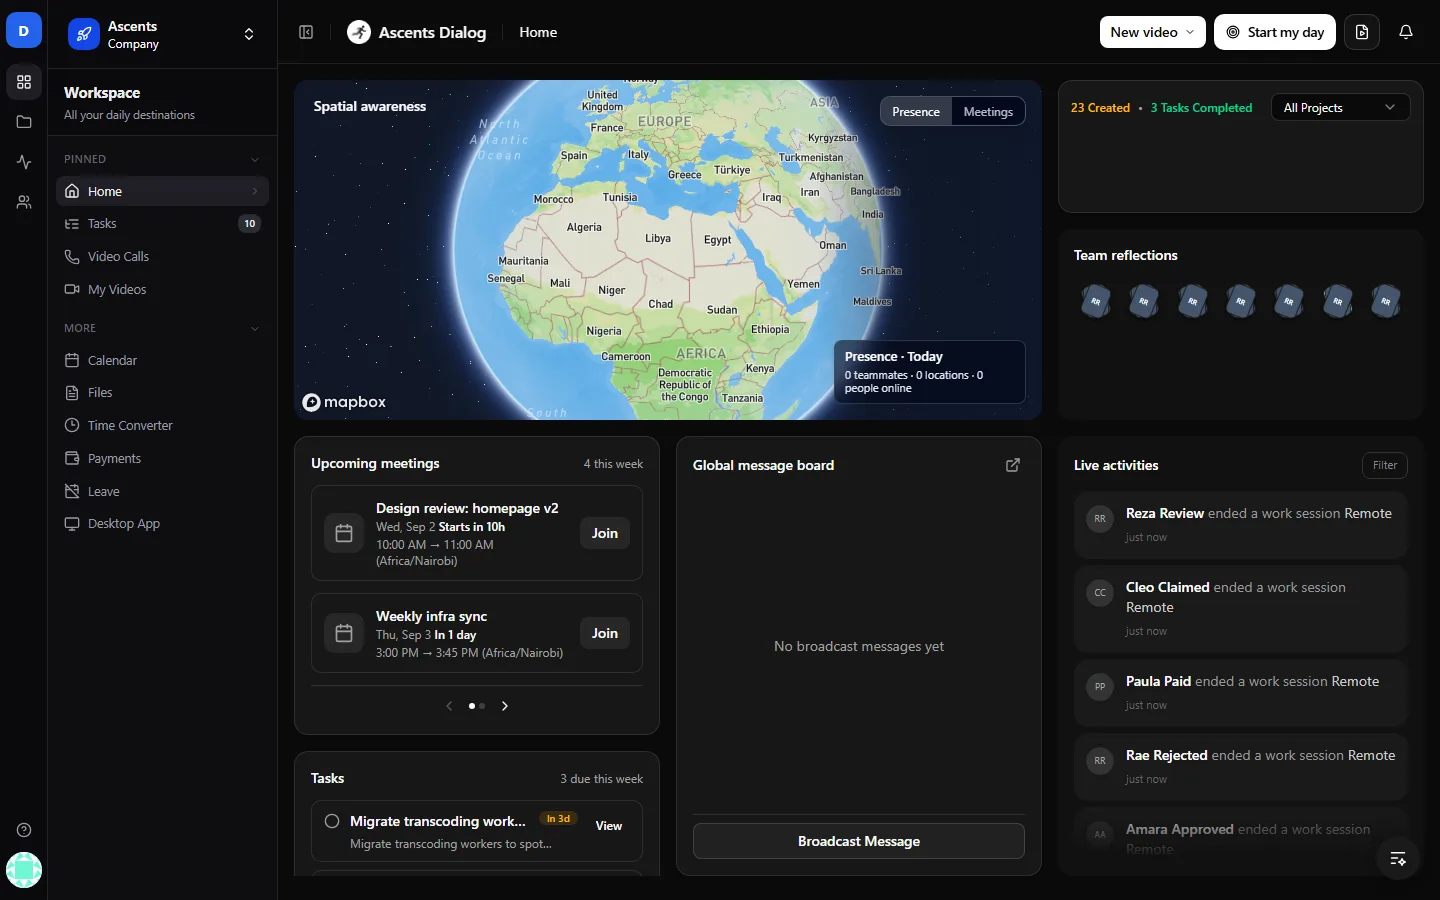Open the dashboard grid icon in left rail
The height and width of the screenshot is (900, 1440).
(x=24, y=82)
